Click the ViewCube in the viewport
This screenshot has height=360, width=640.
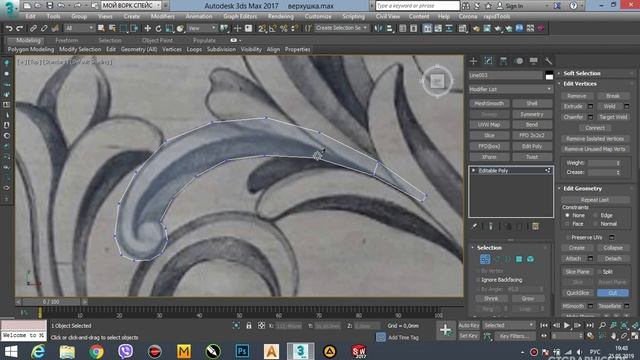click(x=437, y=81)
